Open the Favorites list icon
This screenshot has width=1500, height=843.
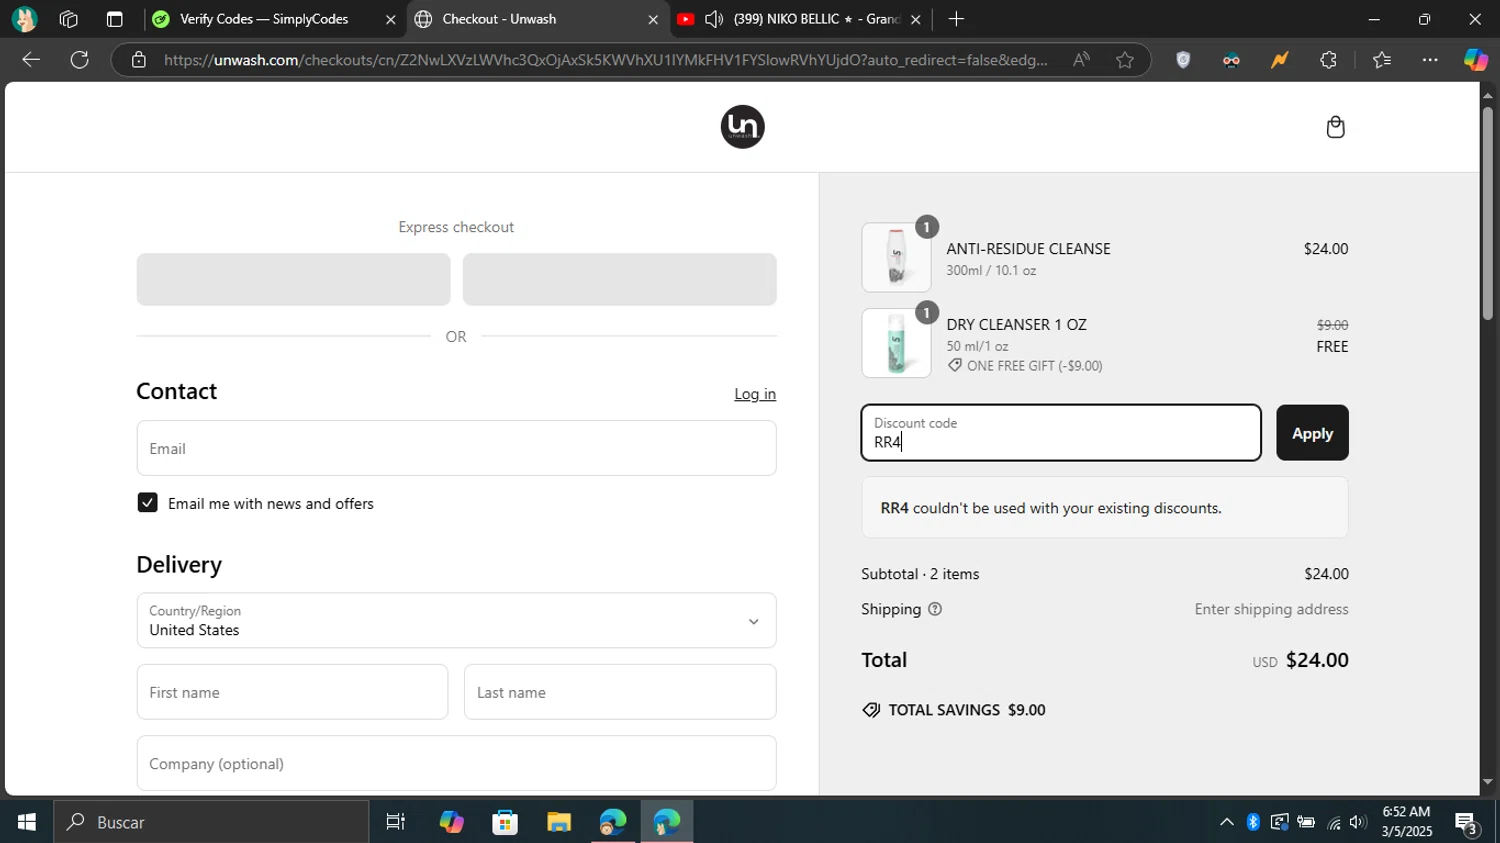(1382, 60)
